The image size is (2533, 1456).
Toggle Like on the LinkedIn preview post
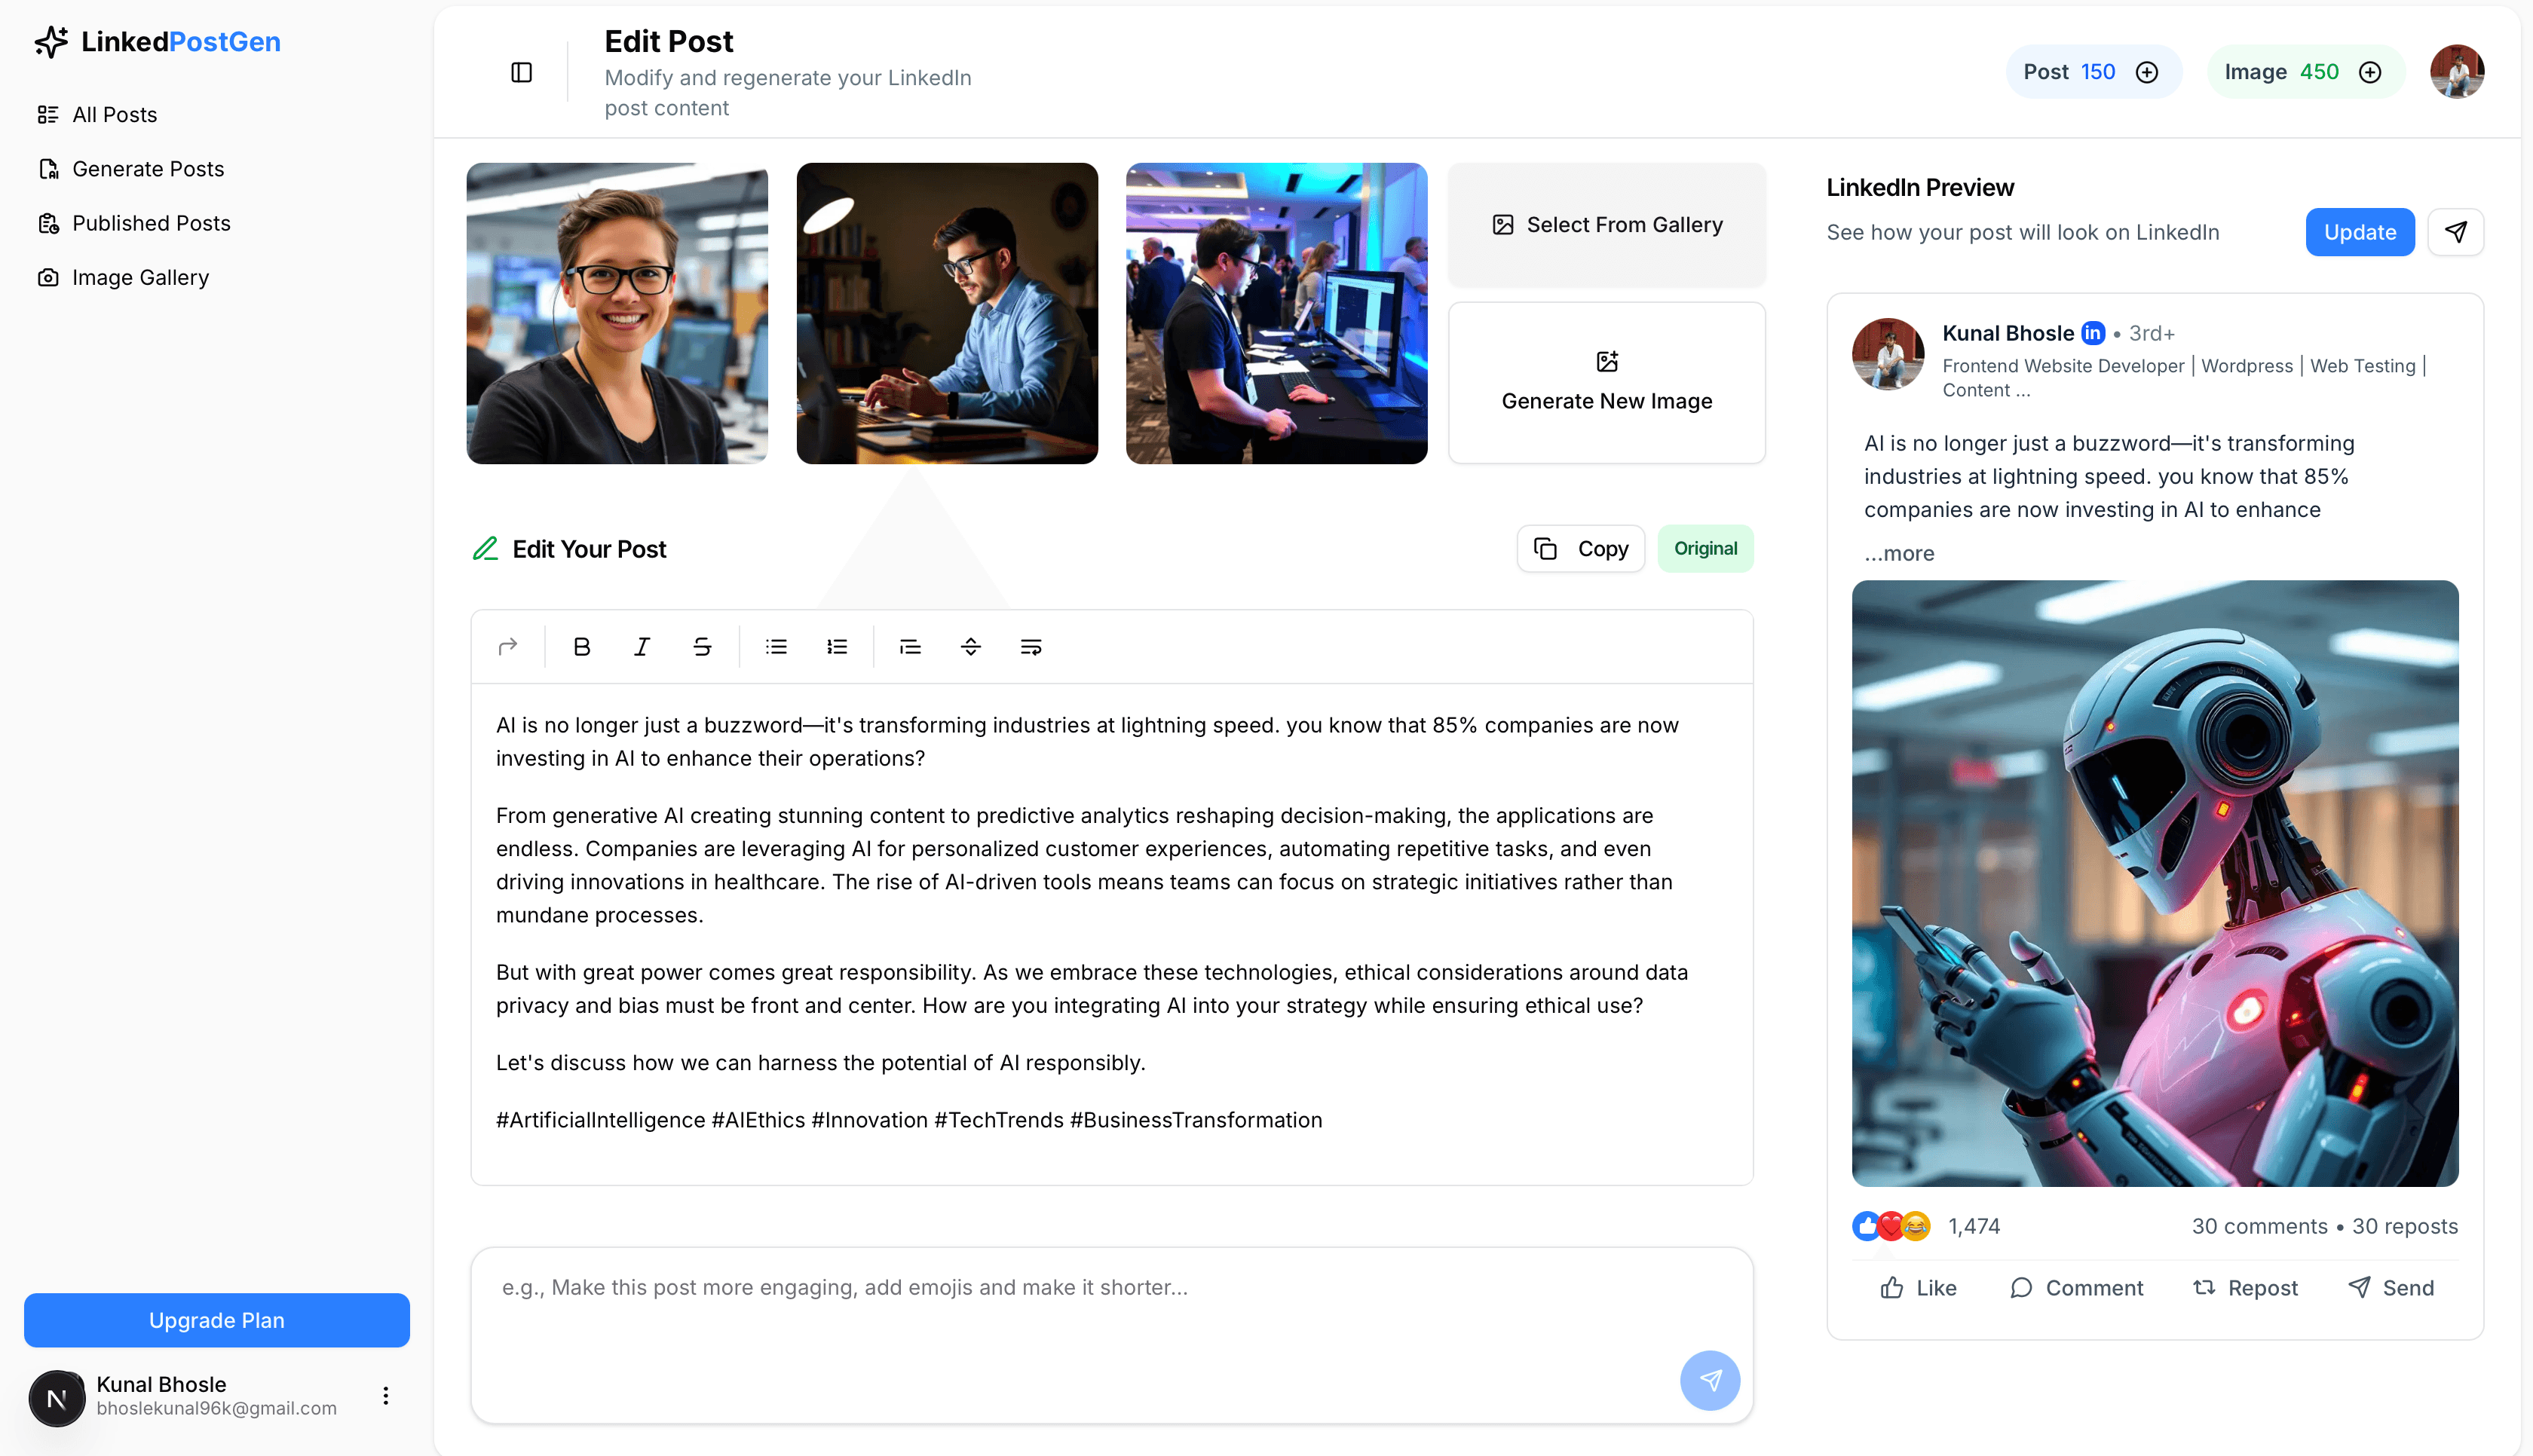[1916, 1287]
